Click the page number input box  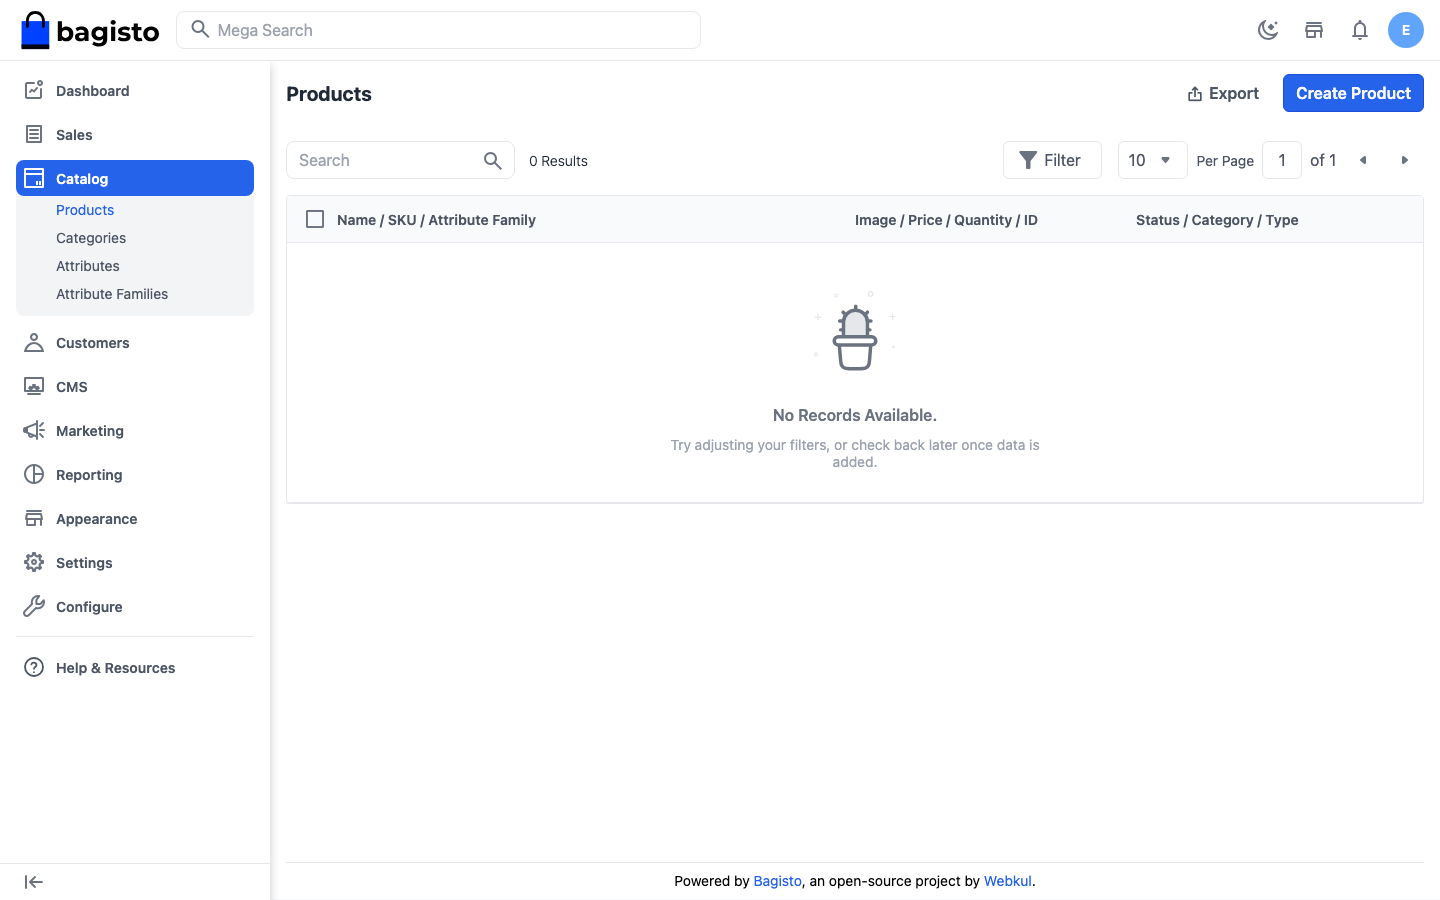click(x=1282, y=160)
